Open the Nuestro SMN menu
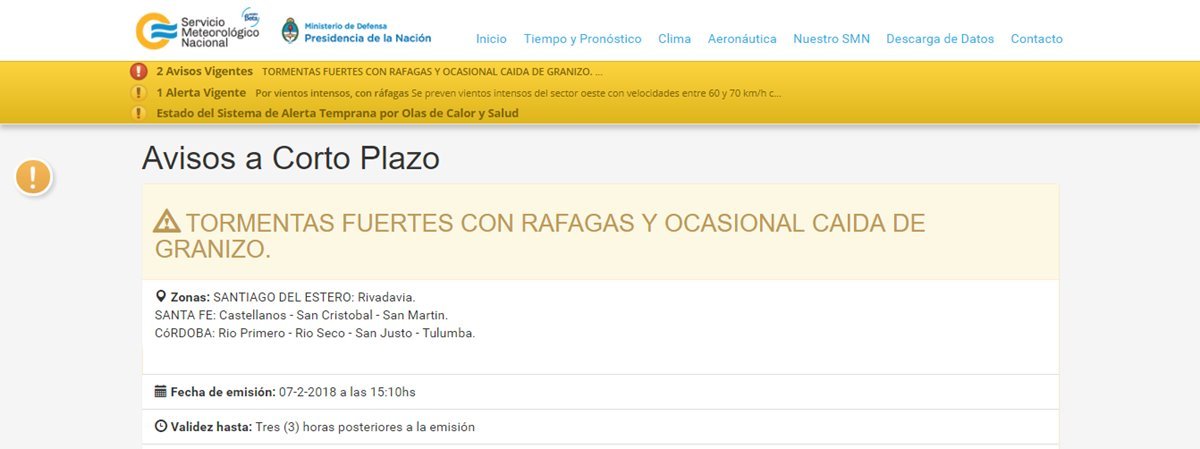1200x449 pixels. (831, 39)
